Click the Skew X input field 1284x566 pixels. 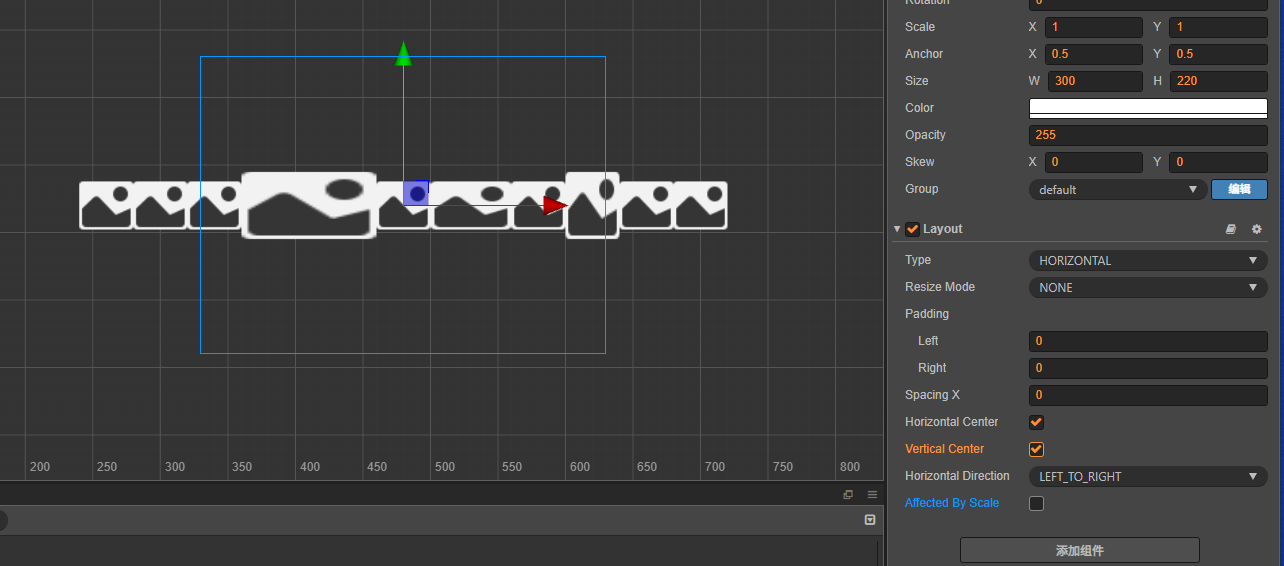click(x=1094, y=162)
